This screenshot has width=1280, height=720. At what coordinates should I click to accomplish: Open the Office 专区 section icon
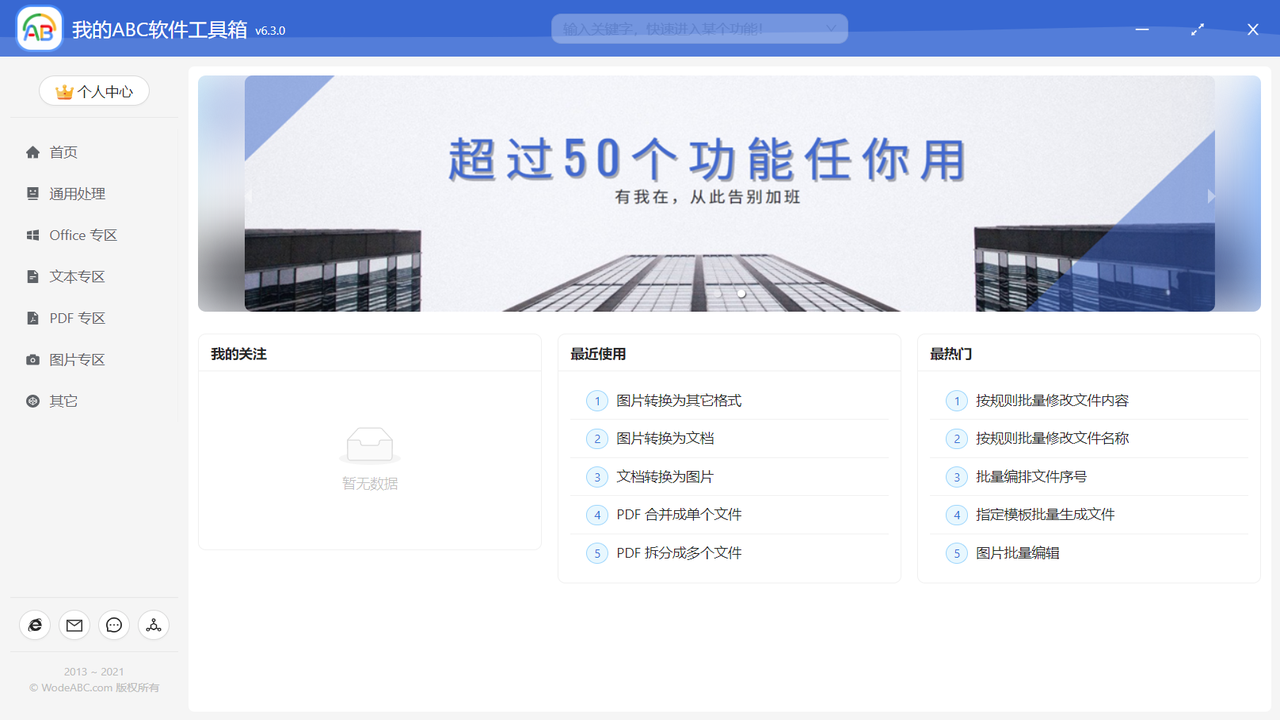point(32,234)
